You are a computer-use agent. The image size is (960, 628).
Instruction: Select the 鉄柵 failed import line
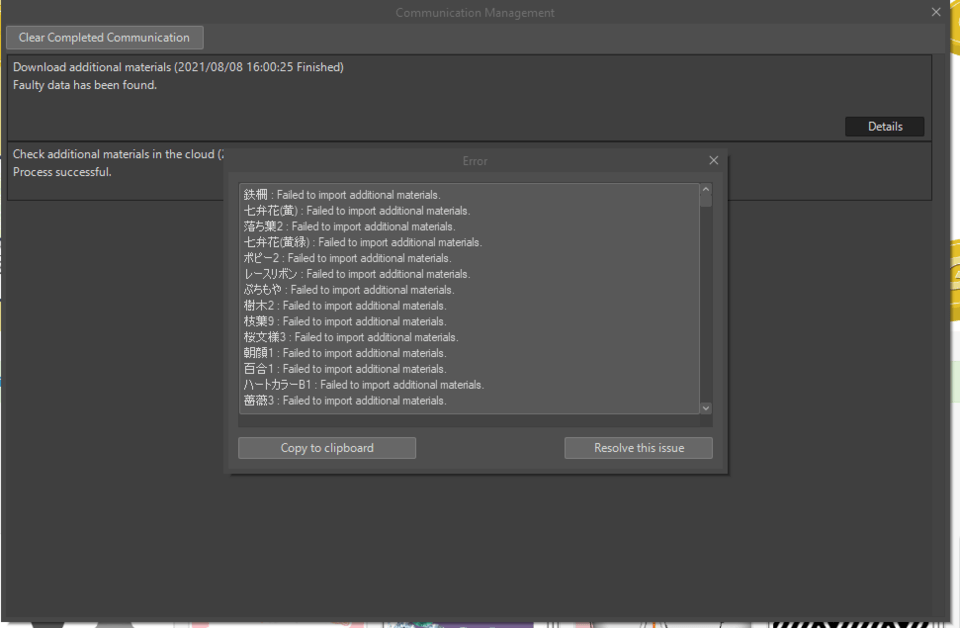coord(342,195)
